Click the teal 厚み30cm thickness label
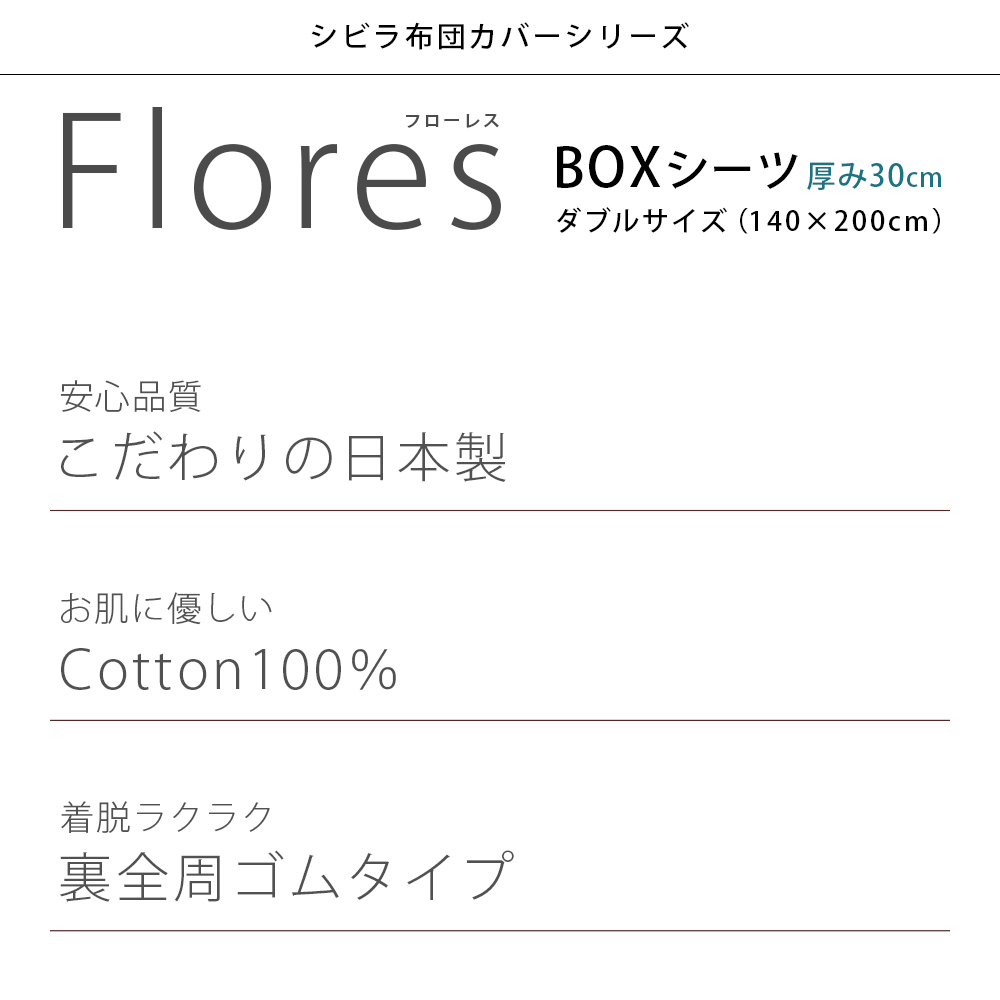1000x1000 pixels. pos(874,175)
